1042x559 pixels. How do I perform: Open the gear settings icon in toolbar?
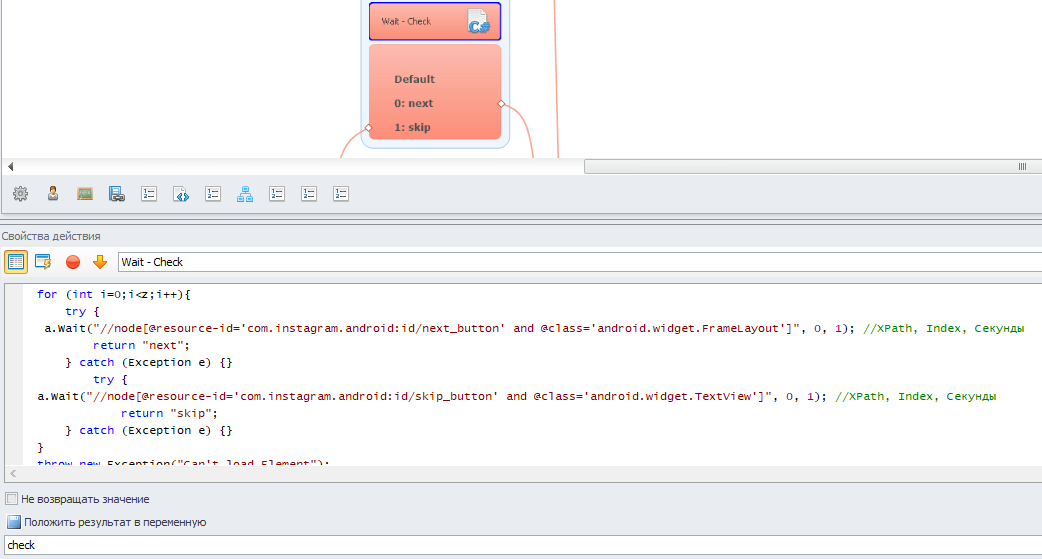(x=21, y=193)
